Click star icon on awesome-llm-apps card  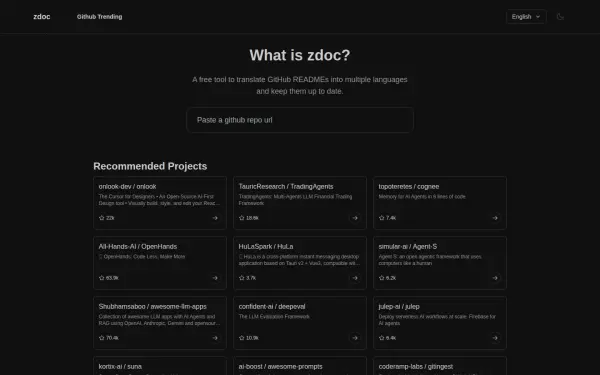click(101, 338)
